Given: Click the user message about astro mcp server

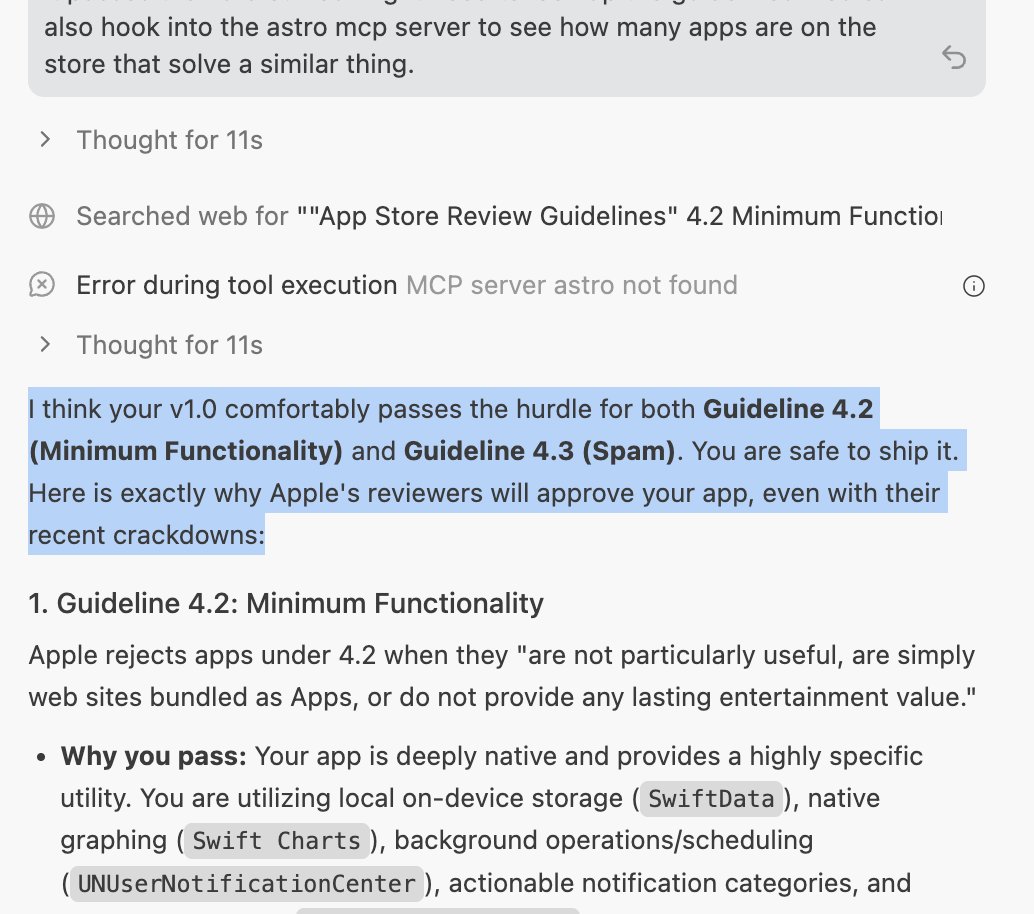Looking at the screenshot, I should click(506, 46).
